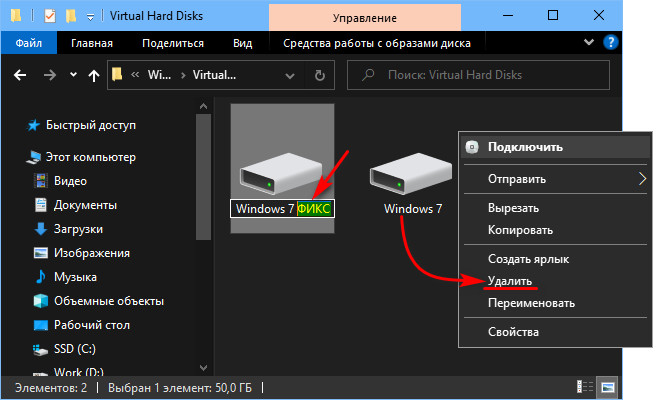Click the Help question mark icon
The height and width of the screenshot is (406, 665).
[x=611, y=42]
